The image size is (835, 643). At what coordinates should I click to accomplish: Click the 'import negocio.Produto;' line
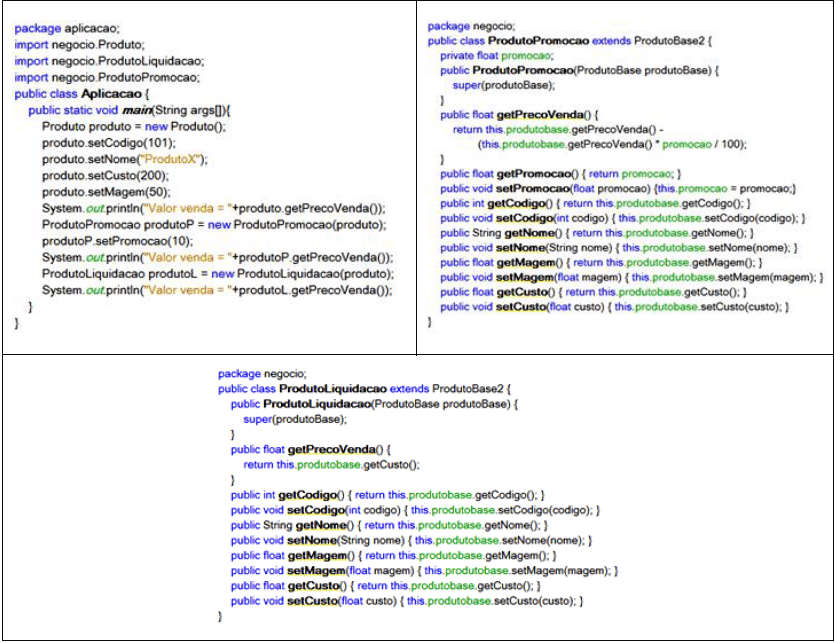click(x=79, y=45)
